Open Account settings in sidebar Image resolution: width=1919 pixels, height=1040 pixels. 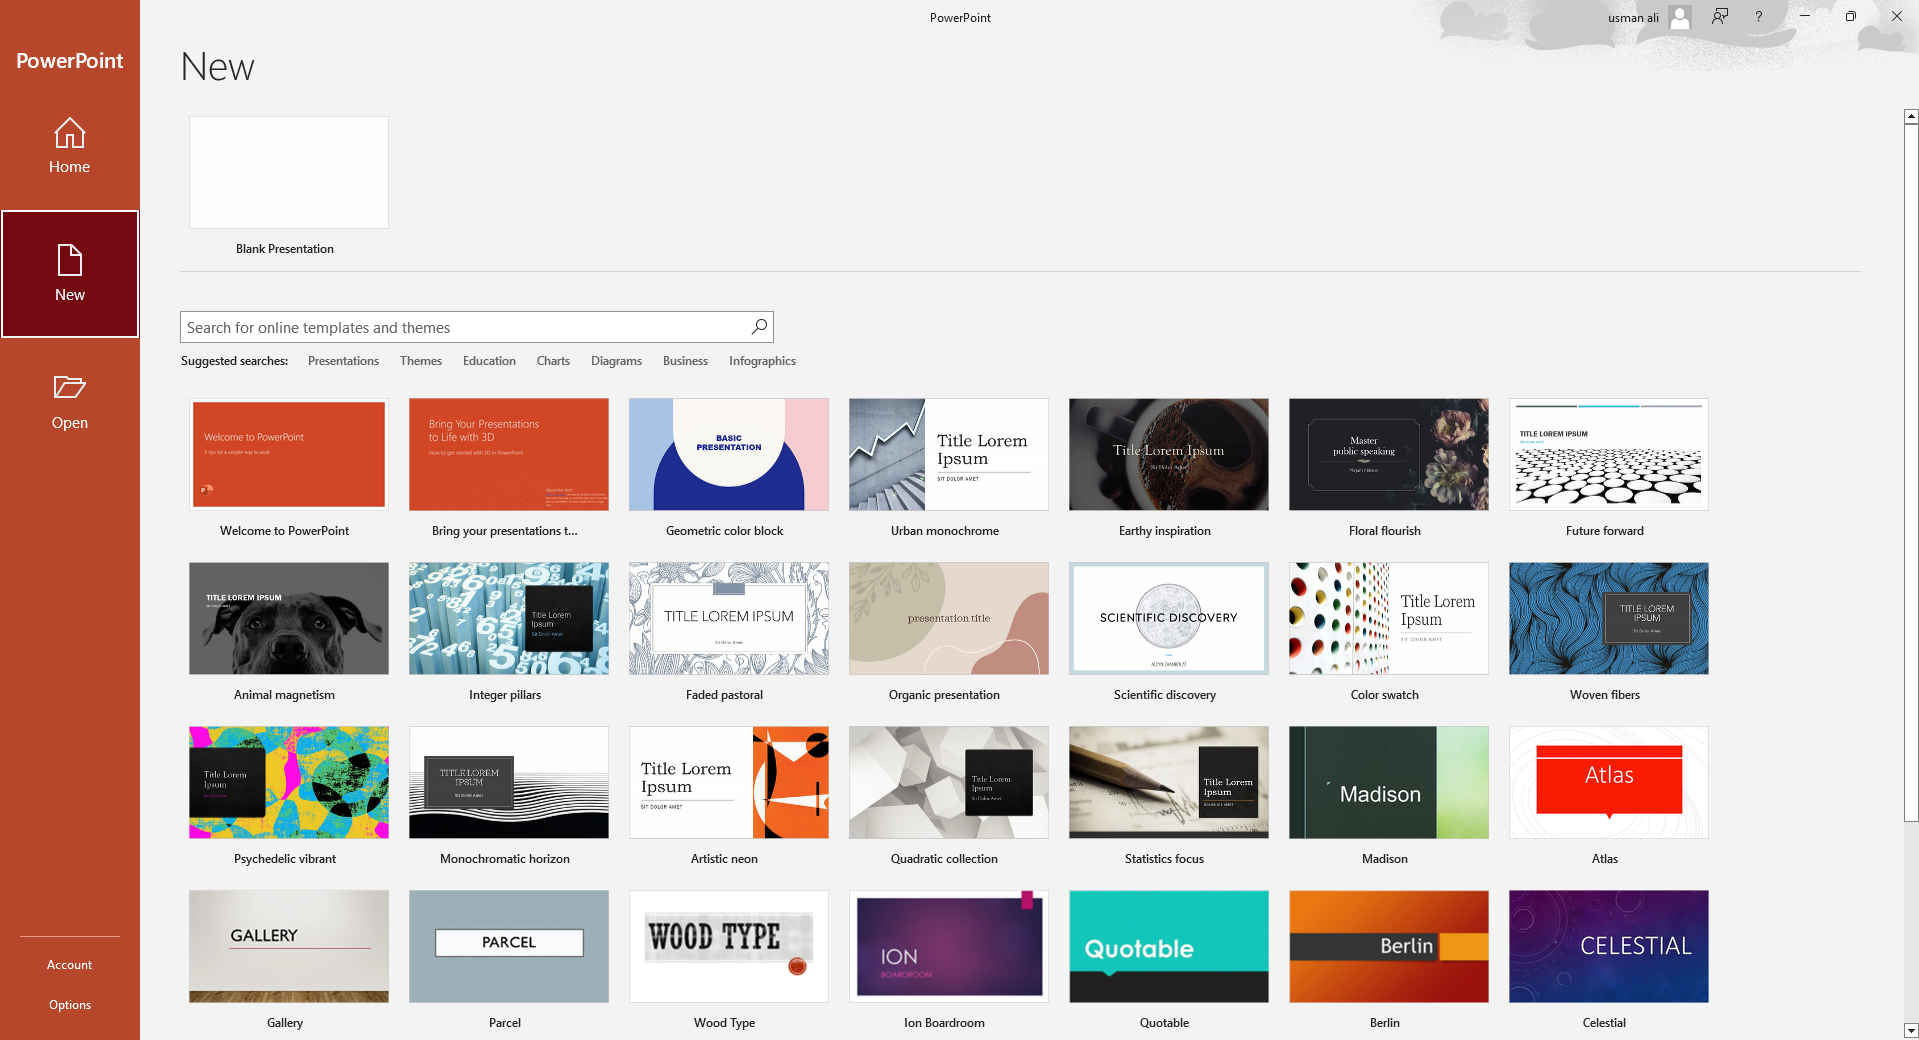[70, 965]
